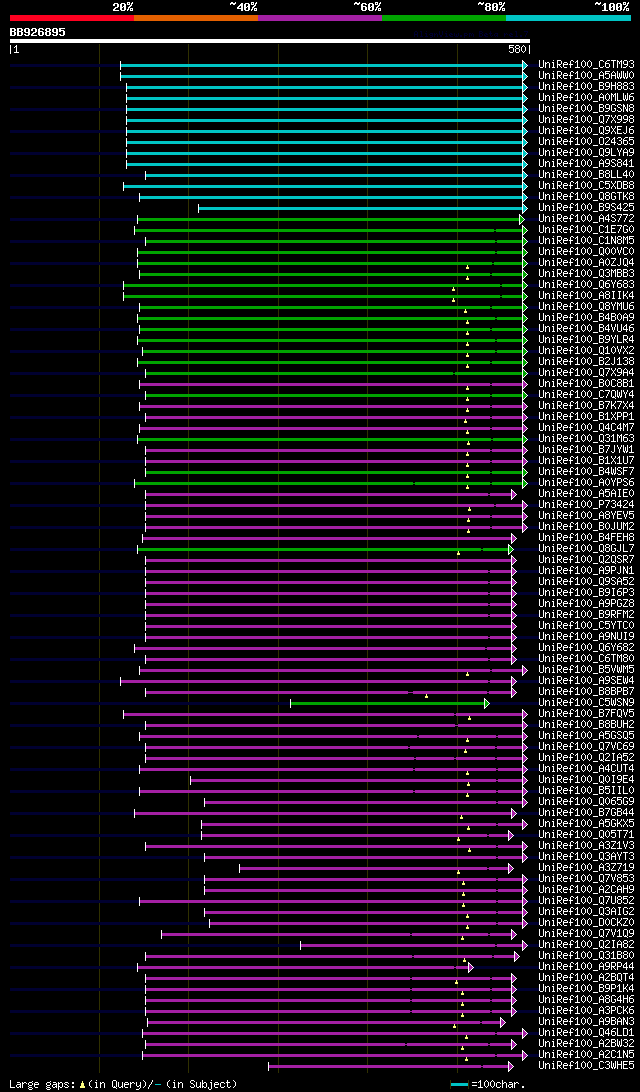This screenshot has width=640, height=1092.
Task: Click the cyan ~100% segment of the identity scale
Action: (568, 17)
